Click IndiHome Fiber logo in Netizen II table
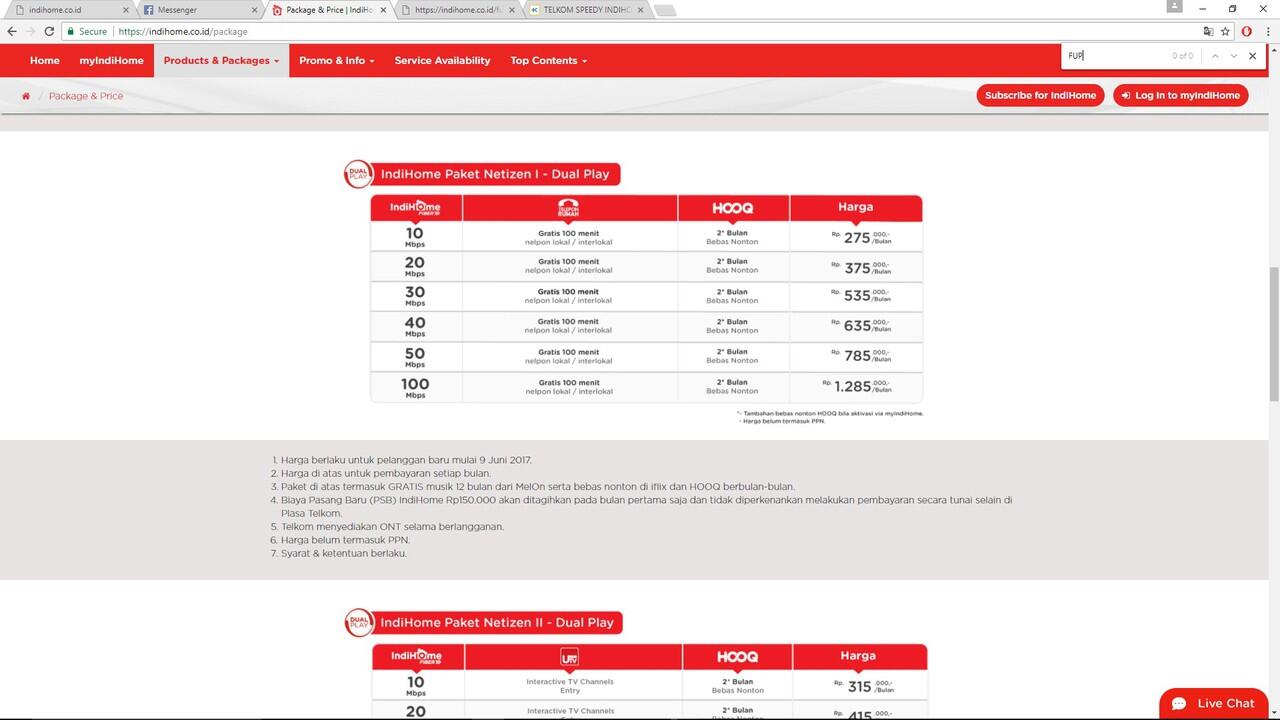This screenshot has width=1280, height=720. coord(416,656)
